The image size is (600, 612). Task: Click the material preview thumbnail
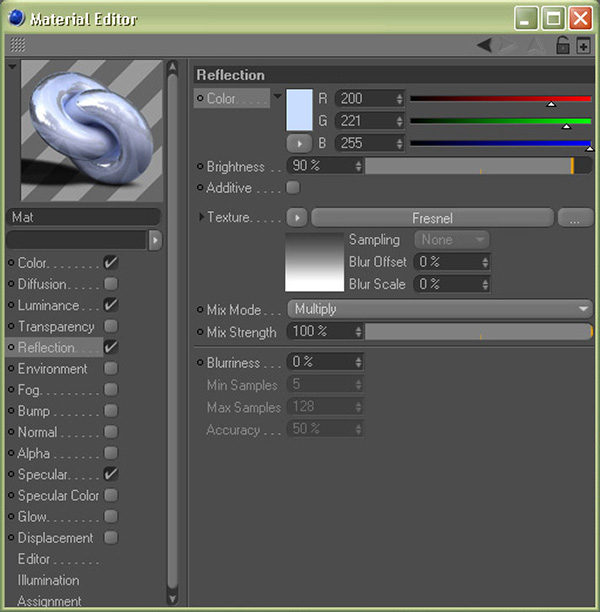(x=90, y=131)
